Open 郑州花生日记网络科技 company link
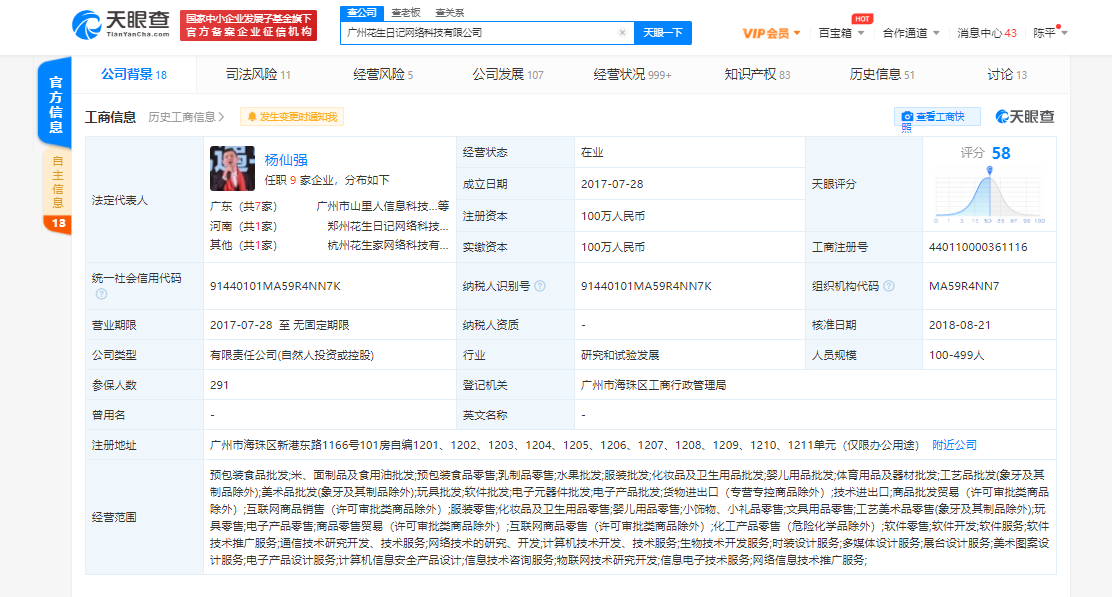Screen dimensions: 1112x597 coord(387,226)
